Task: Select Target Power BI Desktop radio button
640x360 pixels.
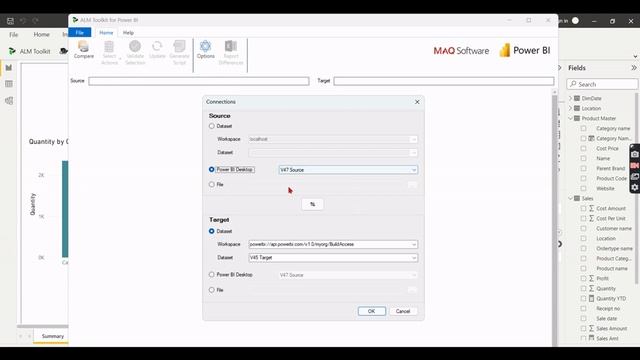Action: coord(211,275)
